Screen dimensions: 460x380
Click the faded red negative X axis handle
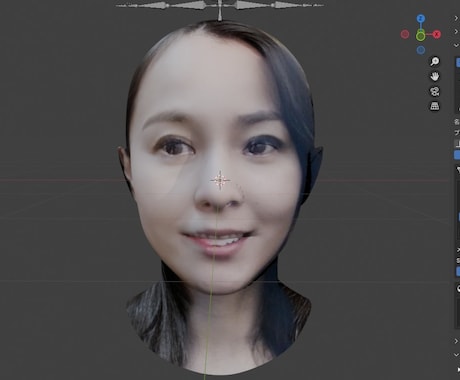pyautogui.click(x=405, y=34)
